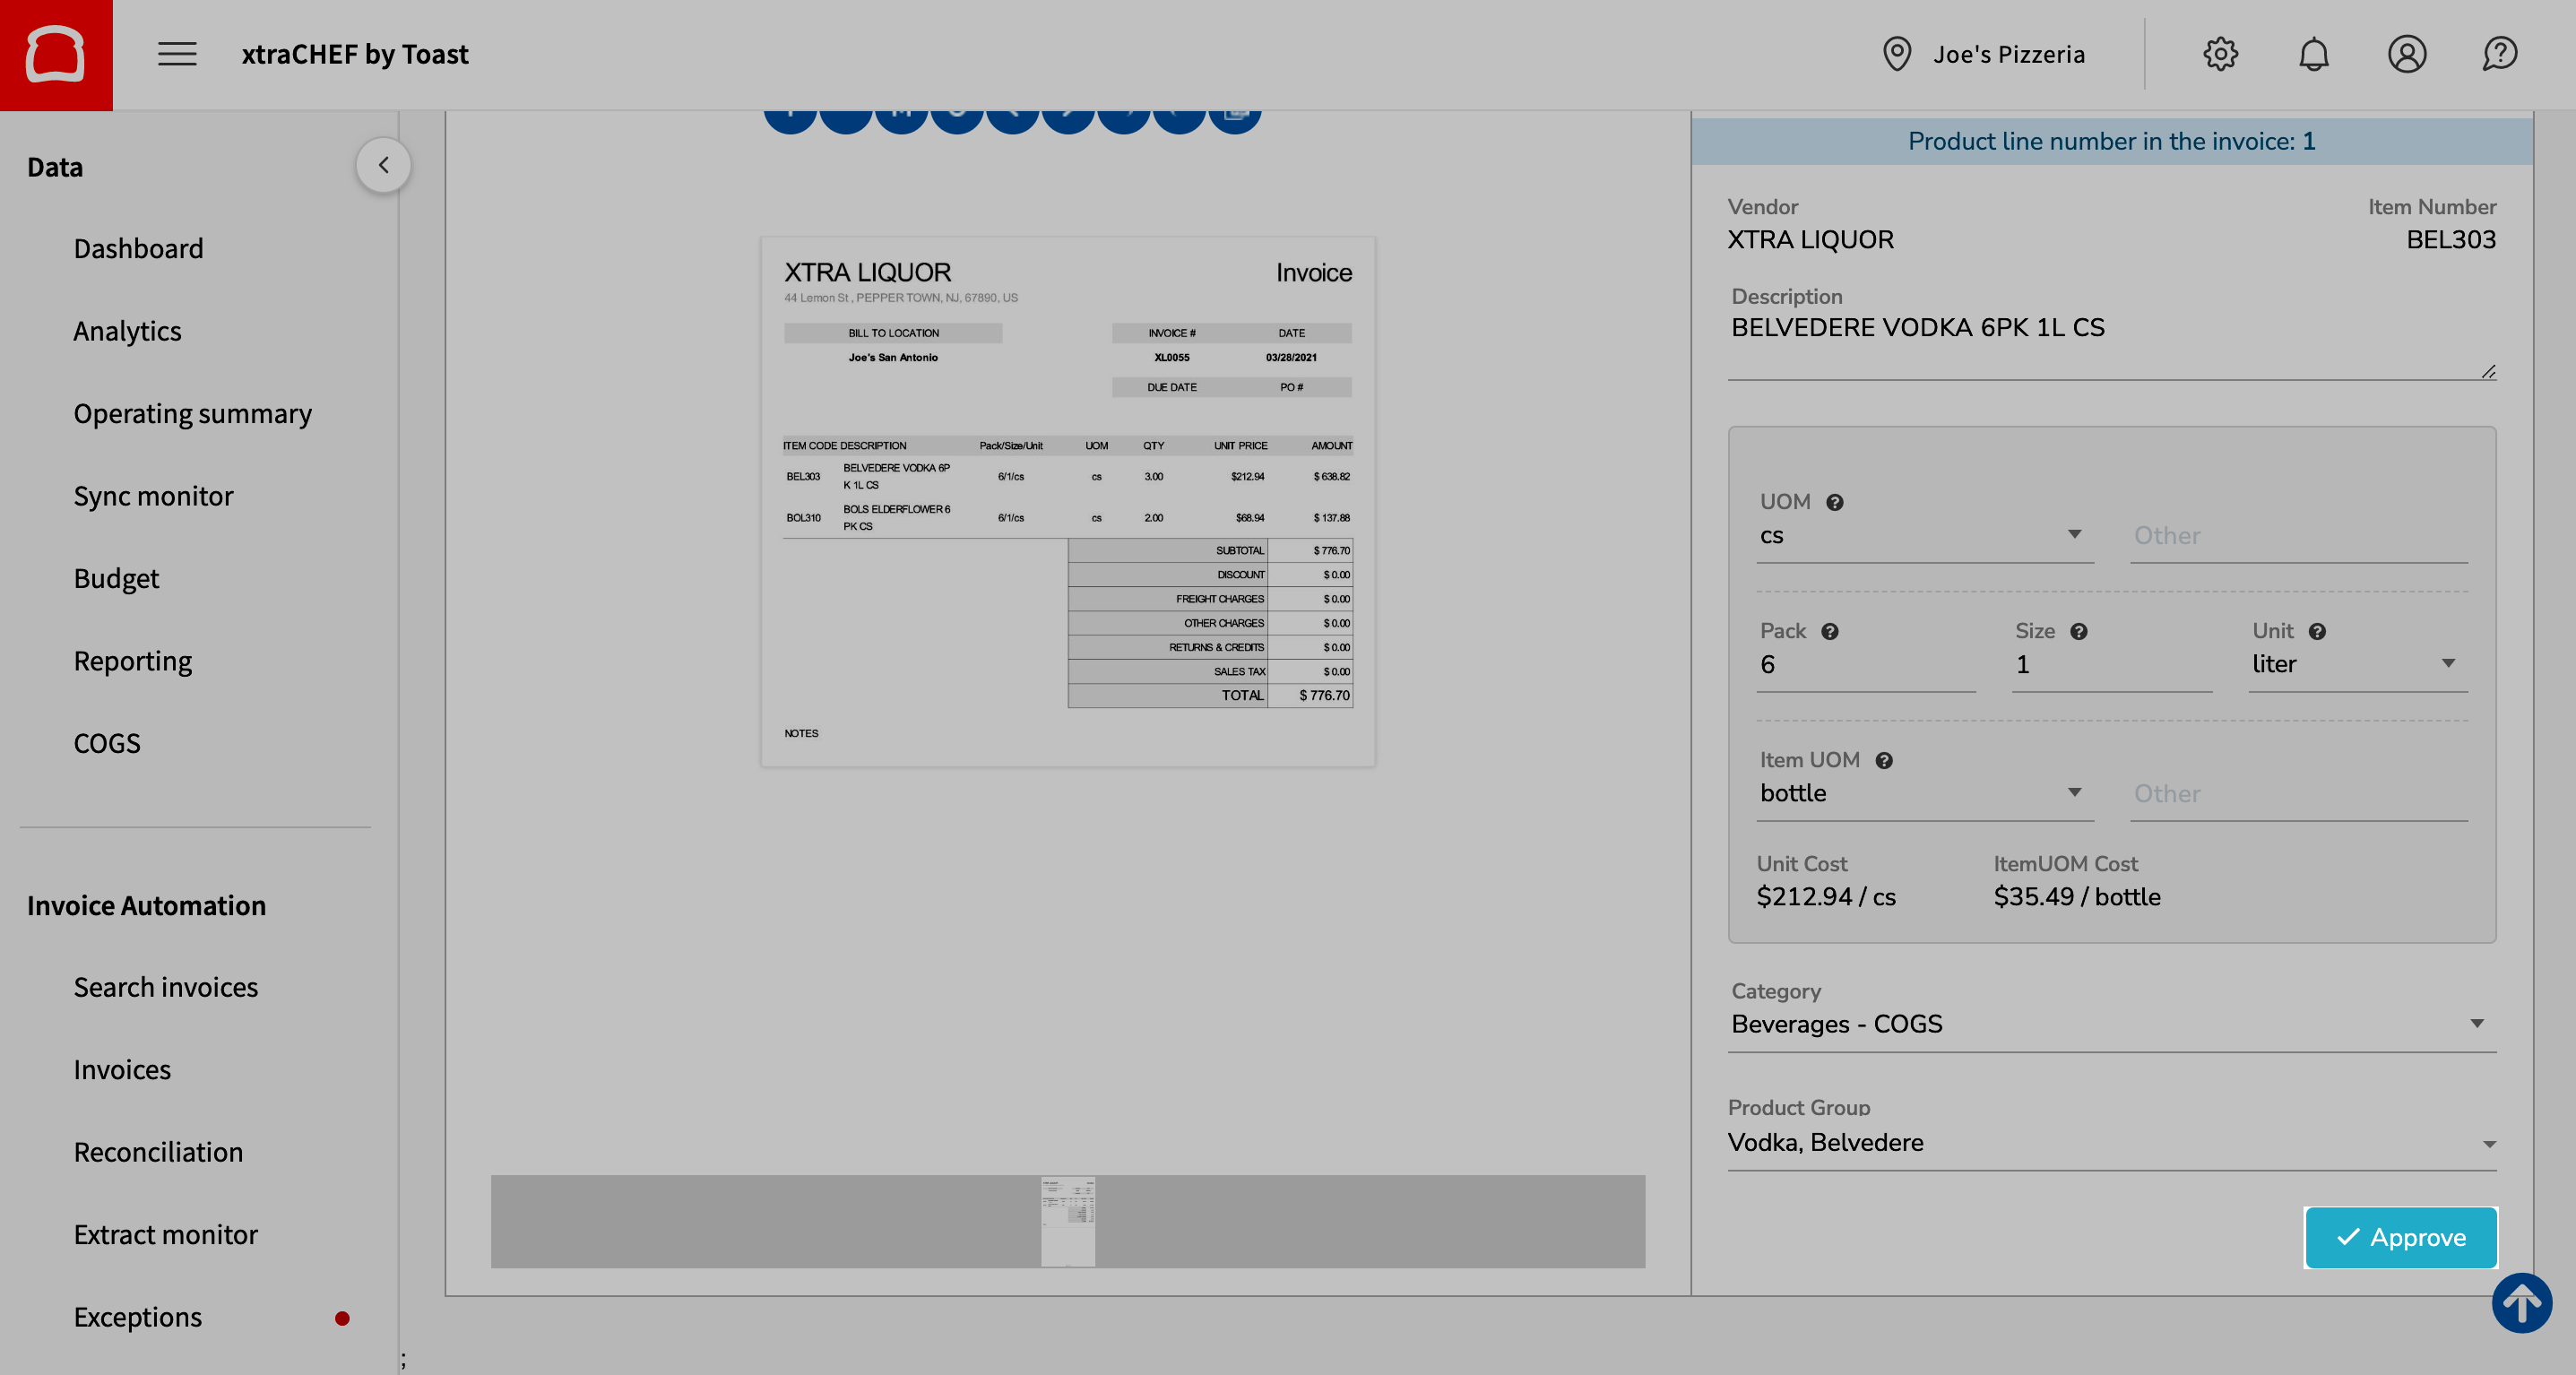This screenshot has width=2576, height=1375.
Task: Open the hamburger navigation menu
Action: click(177, 54)
